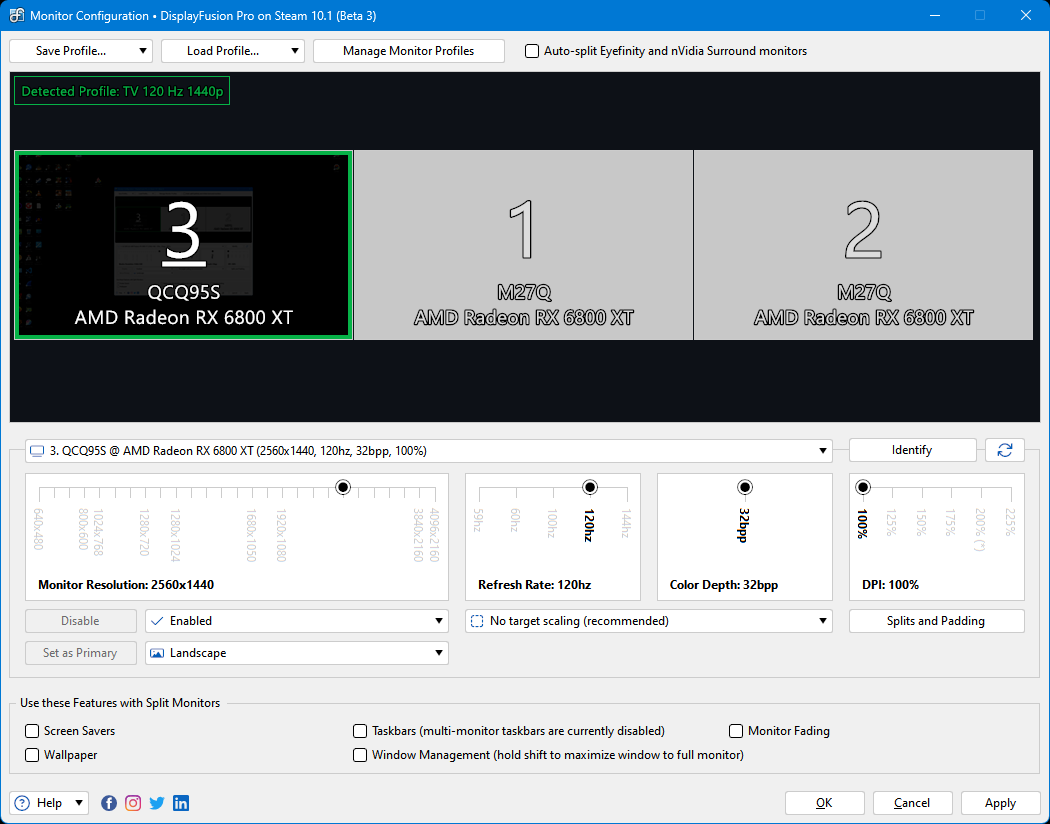Image resolution: width=1050 pixels, height=824 pixels.
Task: Click the Apply button
Action: click(x=1000, y=803)
